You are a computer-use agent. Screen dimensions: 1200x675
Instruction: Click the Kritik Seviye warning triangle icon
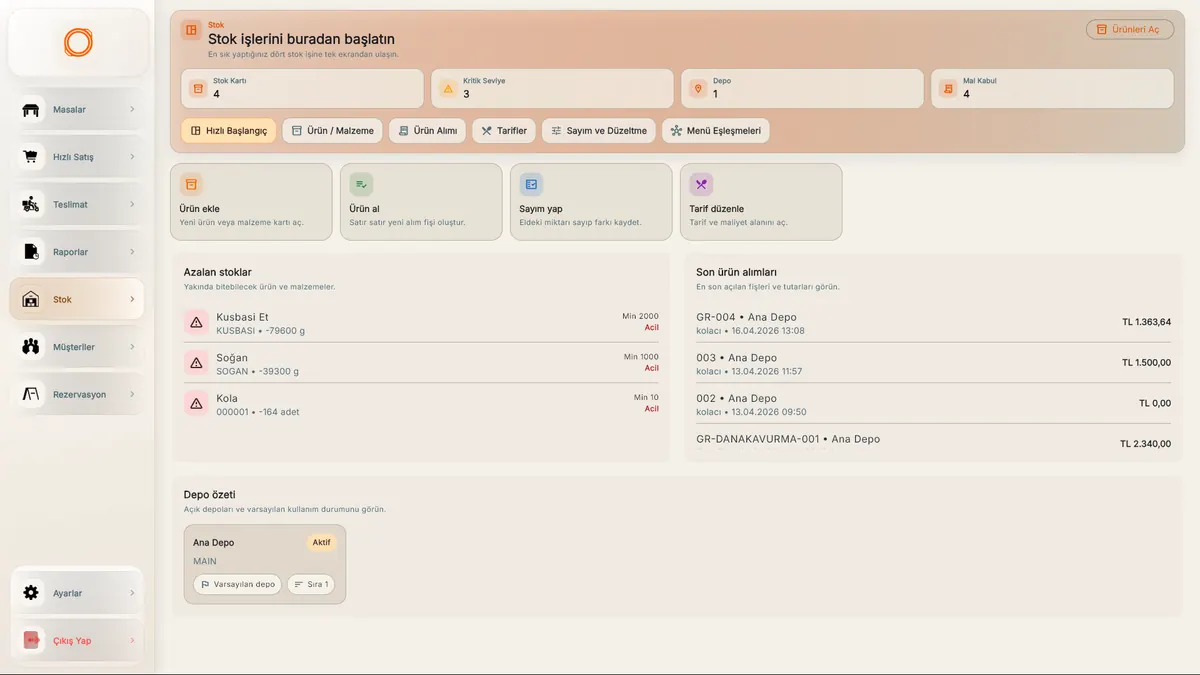(448, 89)
